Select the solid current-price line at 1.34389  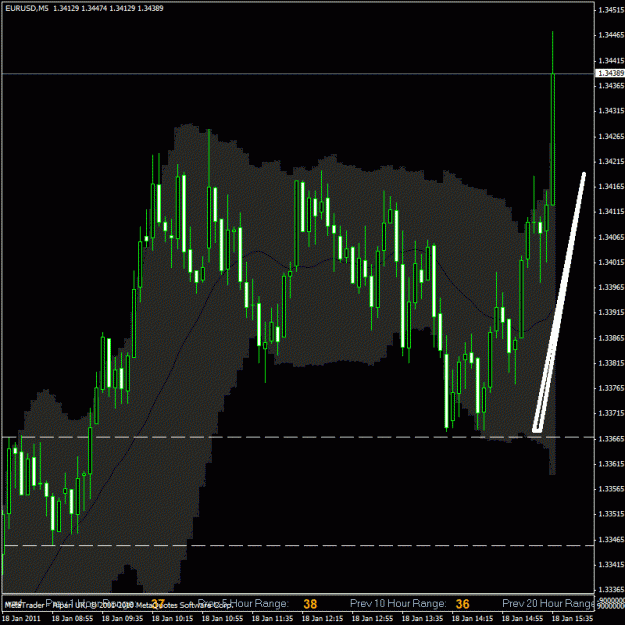[x=298, y=73]
